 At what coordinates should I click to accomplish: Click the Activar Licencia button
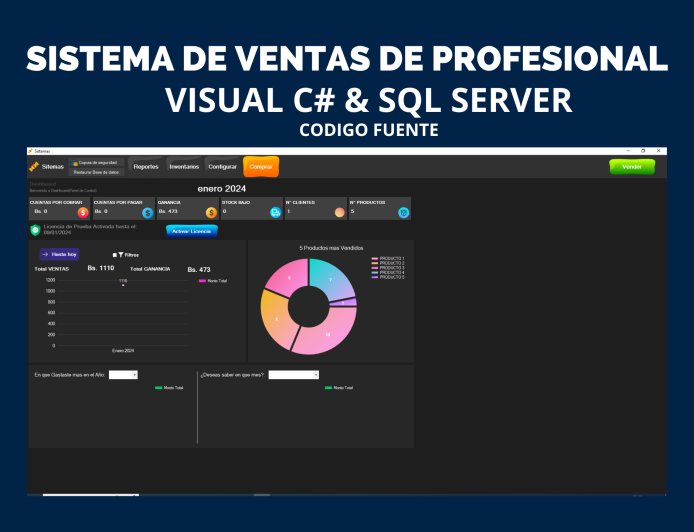point(192,231)
